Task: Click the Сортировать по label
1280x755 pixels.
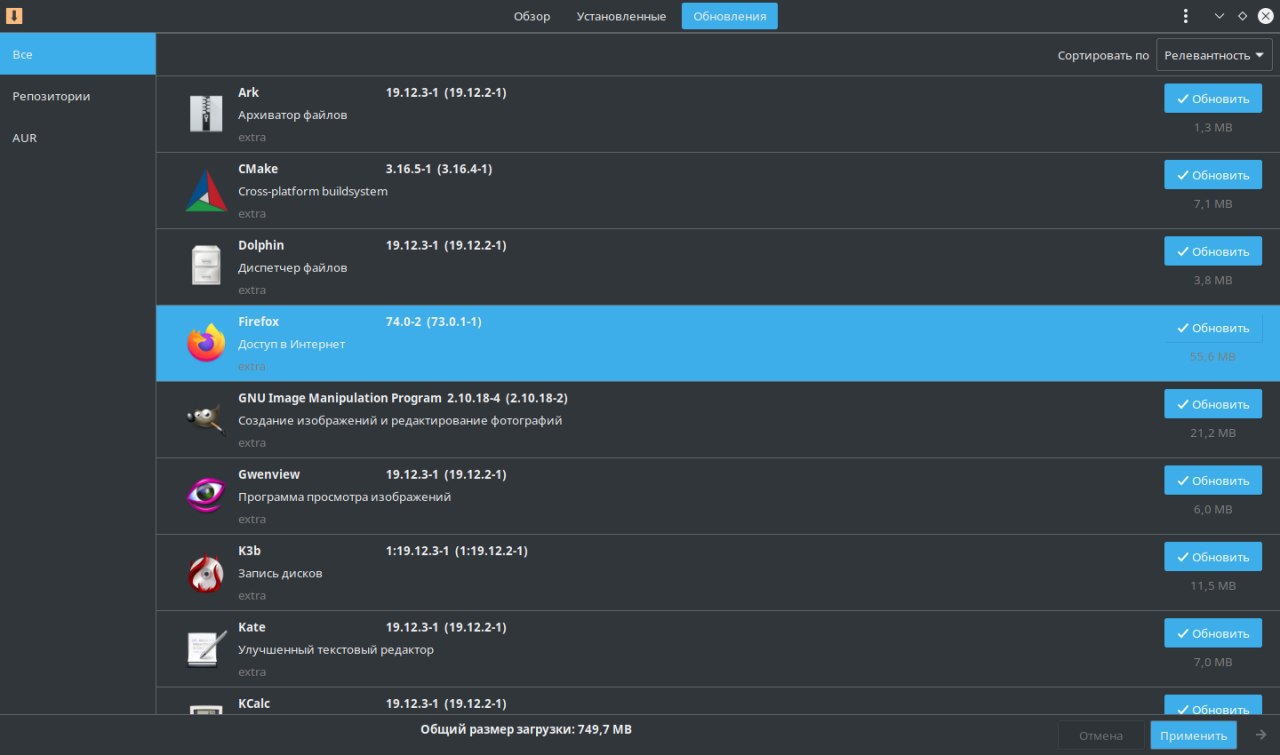Action: coord(1103,56)
